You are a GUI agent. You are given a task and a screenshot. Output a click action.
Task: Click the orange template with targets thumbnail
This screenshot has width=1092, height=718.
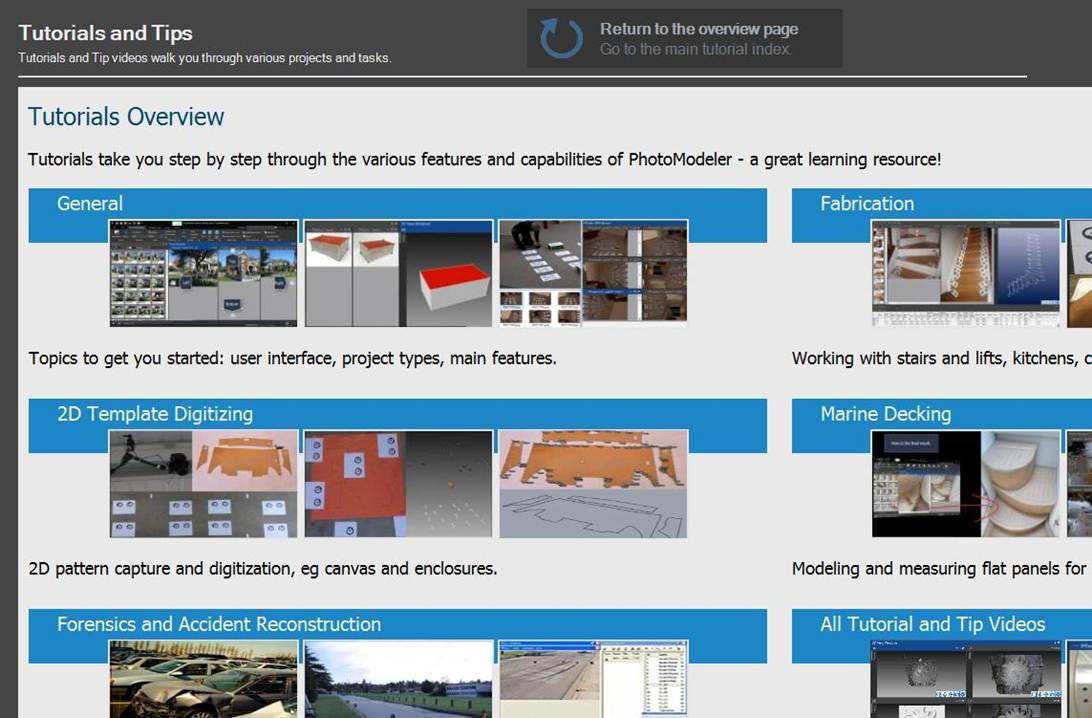[x=399, y=484]
